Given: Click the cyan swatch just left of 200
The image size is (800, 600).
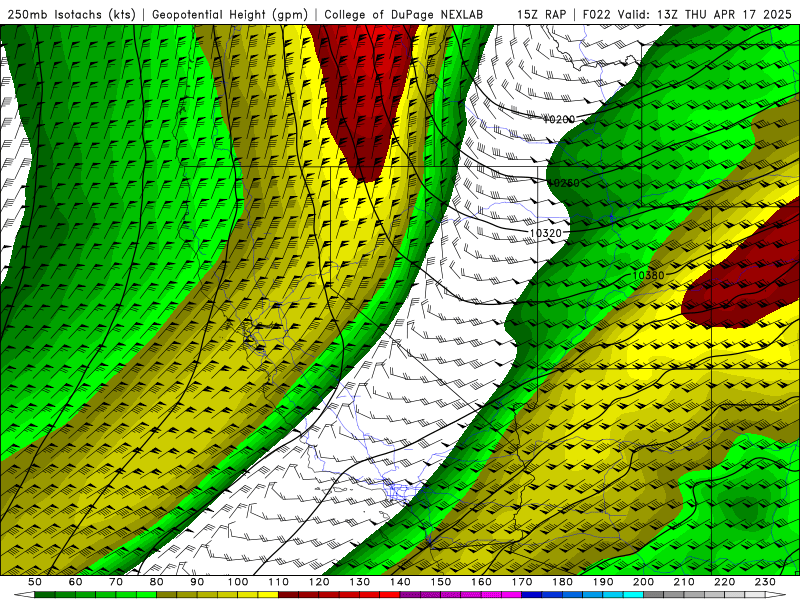Looking at the screenshot, I should click(x=633, y=595).
